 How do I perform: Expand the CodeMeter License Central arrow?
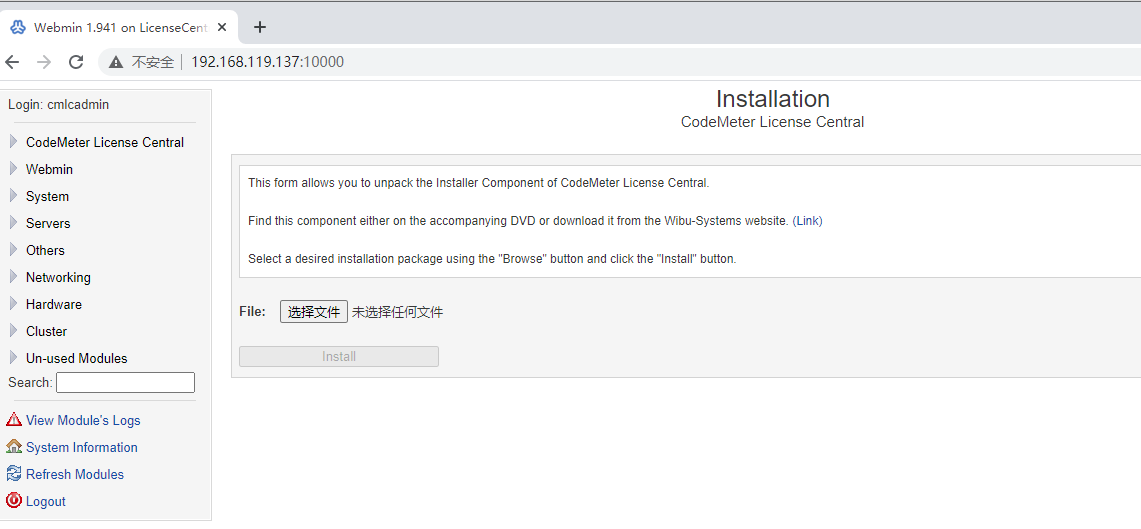coord(13,141)
